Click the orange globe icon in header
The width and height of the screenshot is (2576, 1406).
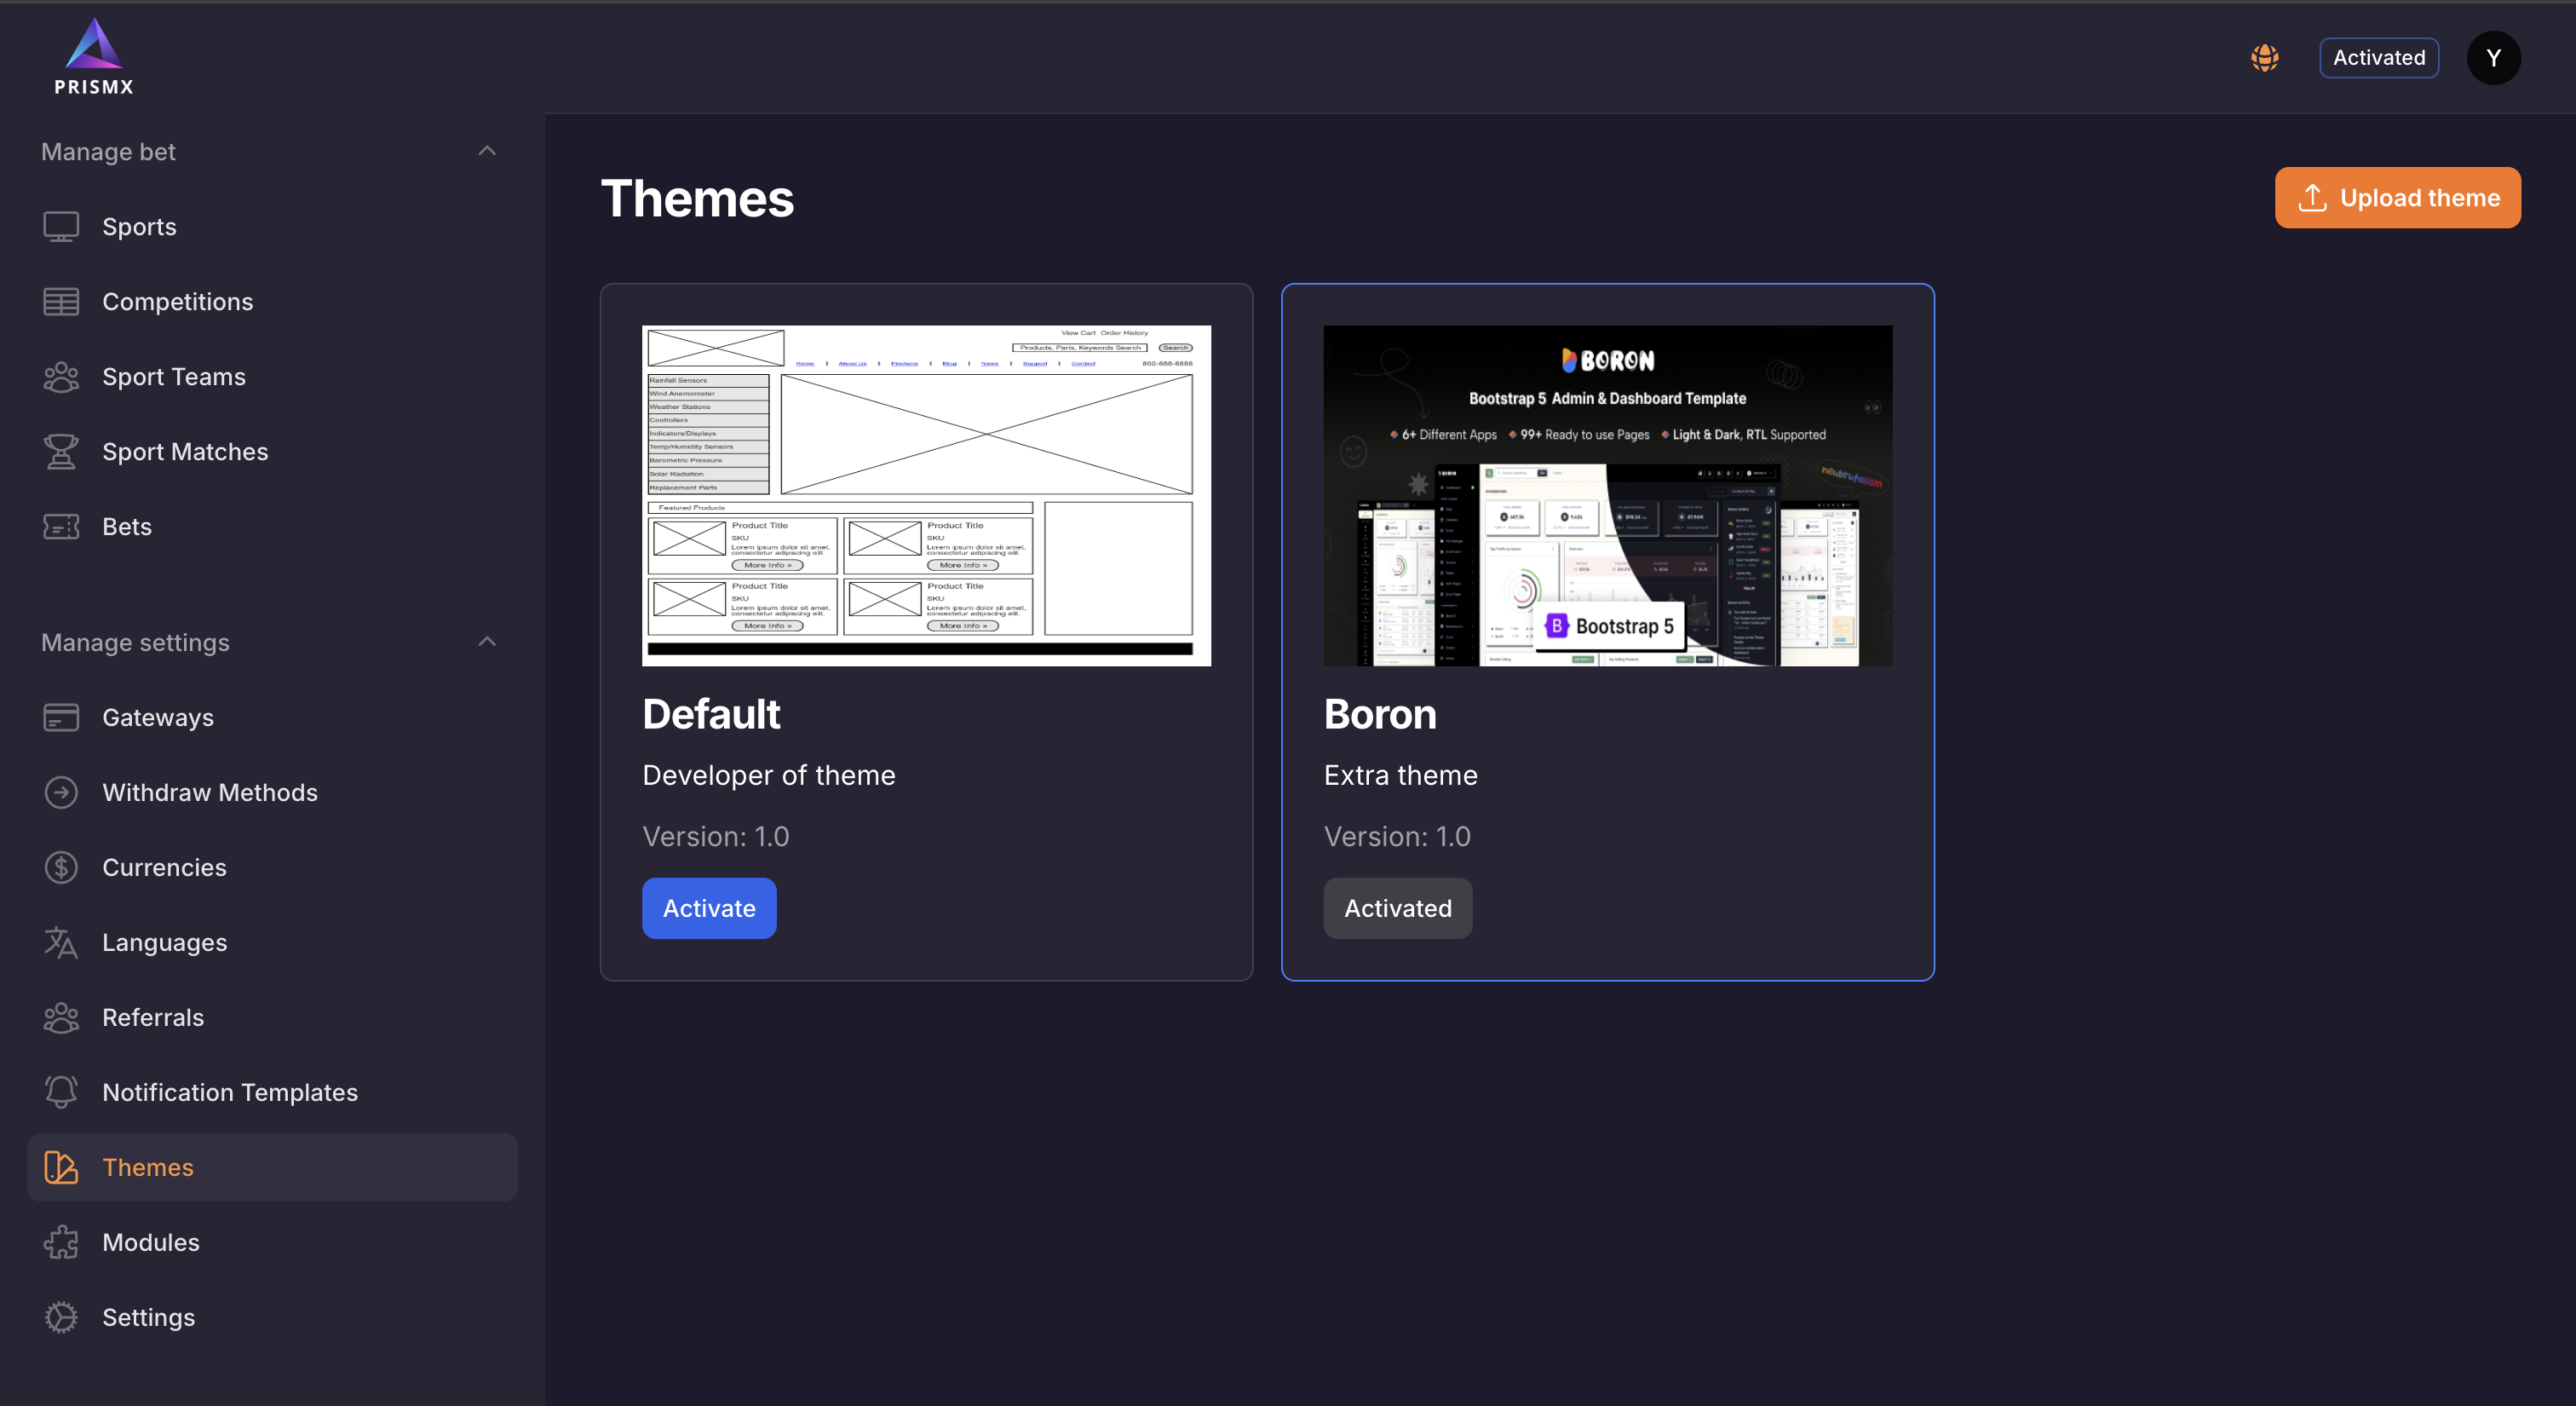tap(2264, 58)
